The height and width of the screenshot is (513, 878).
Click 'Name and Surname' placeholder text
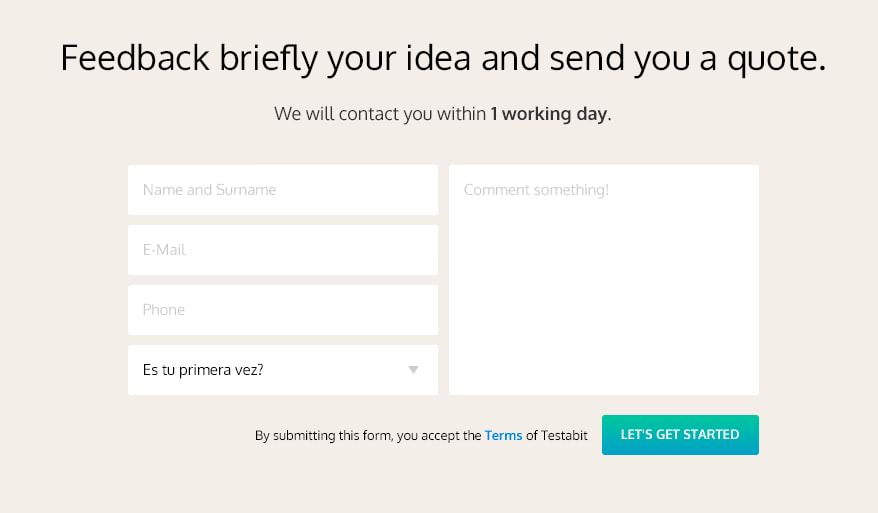[209, 190]
